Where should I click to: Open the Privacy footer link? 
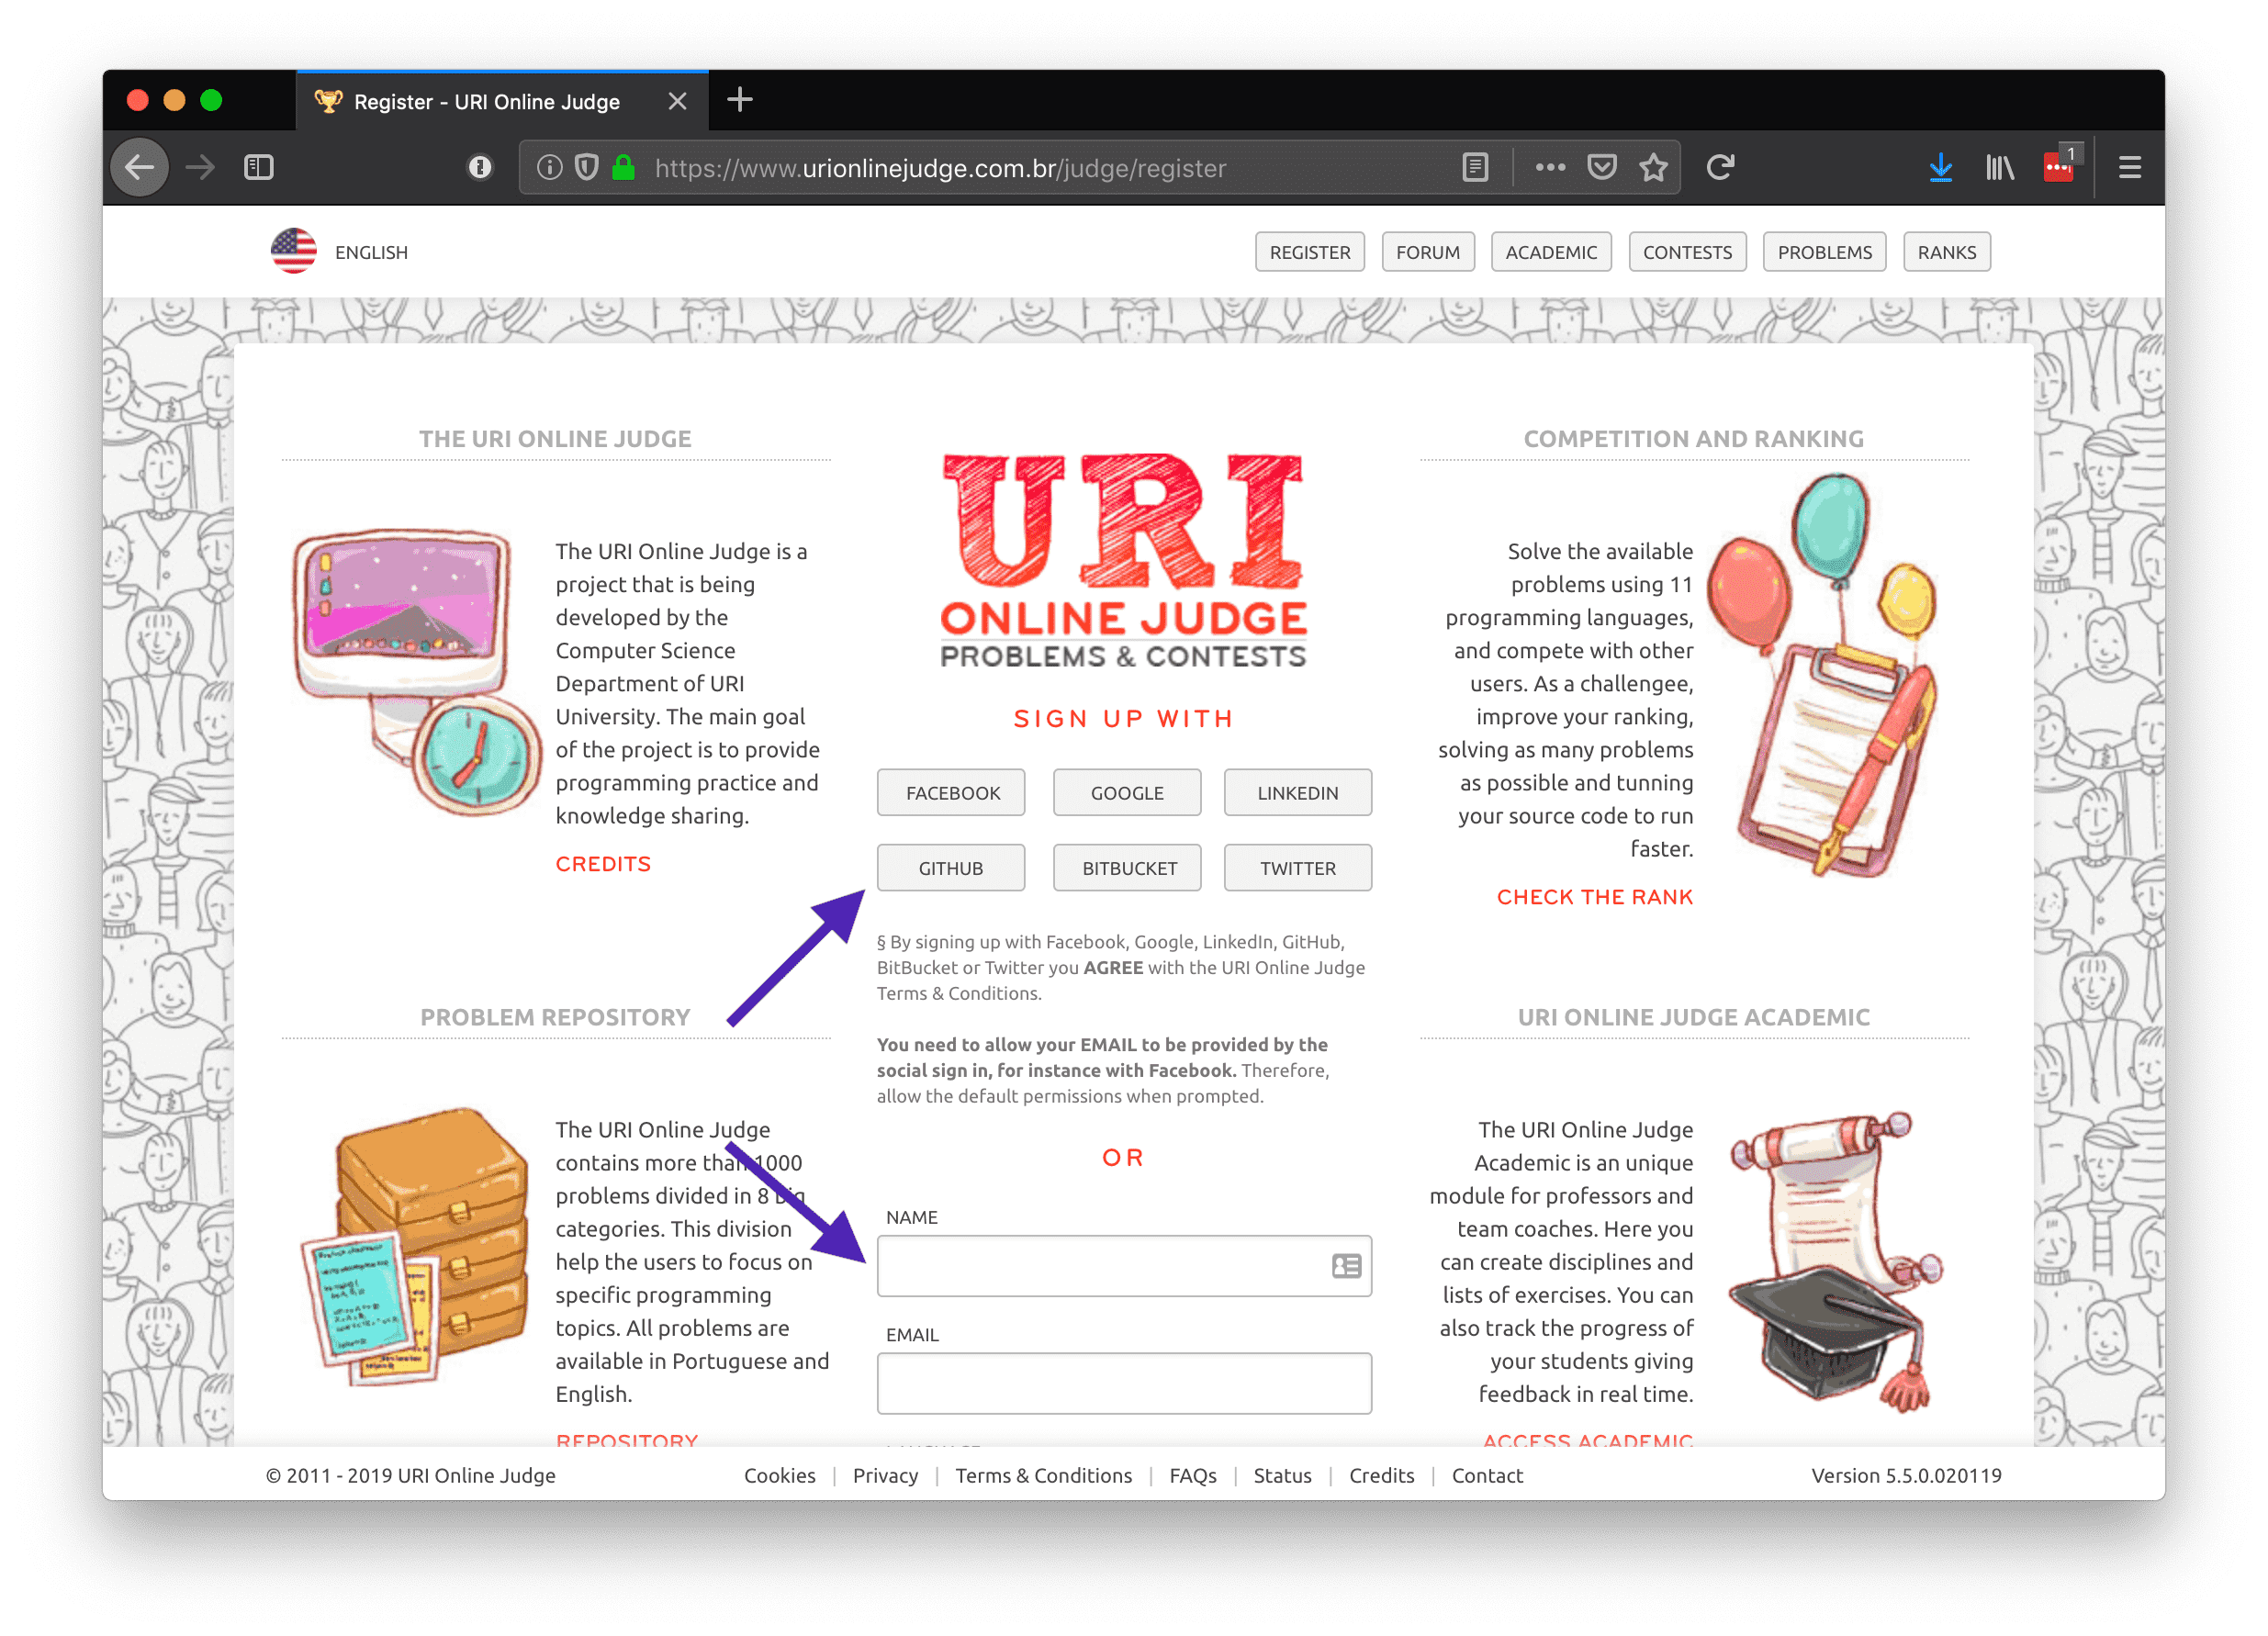[x=885, y=1475]
